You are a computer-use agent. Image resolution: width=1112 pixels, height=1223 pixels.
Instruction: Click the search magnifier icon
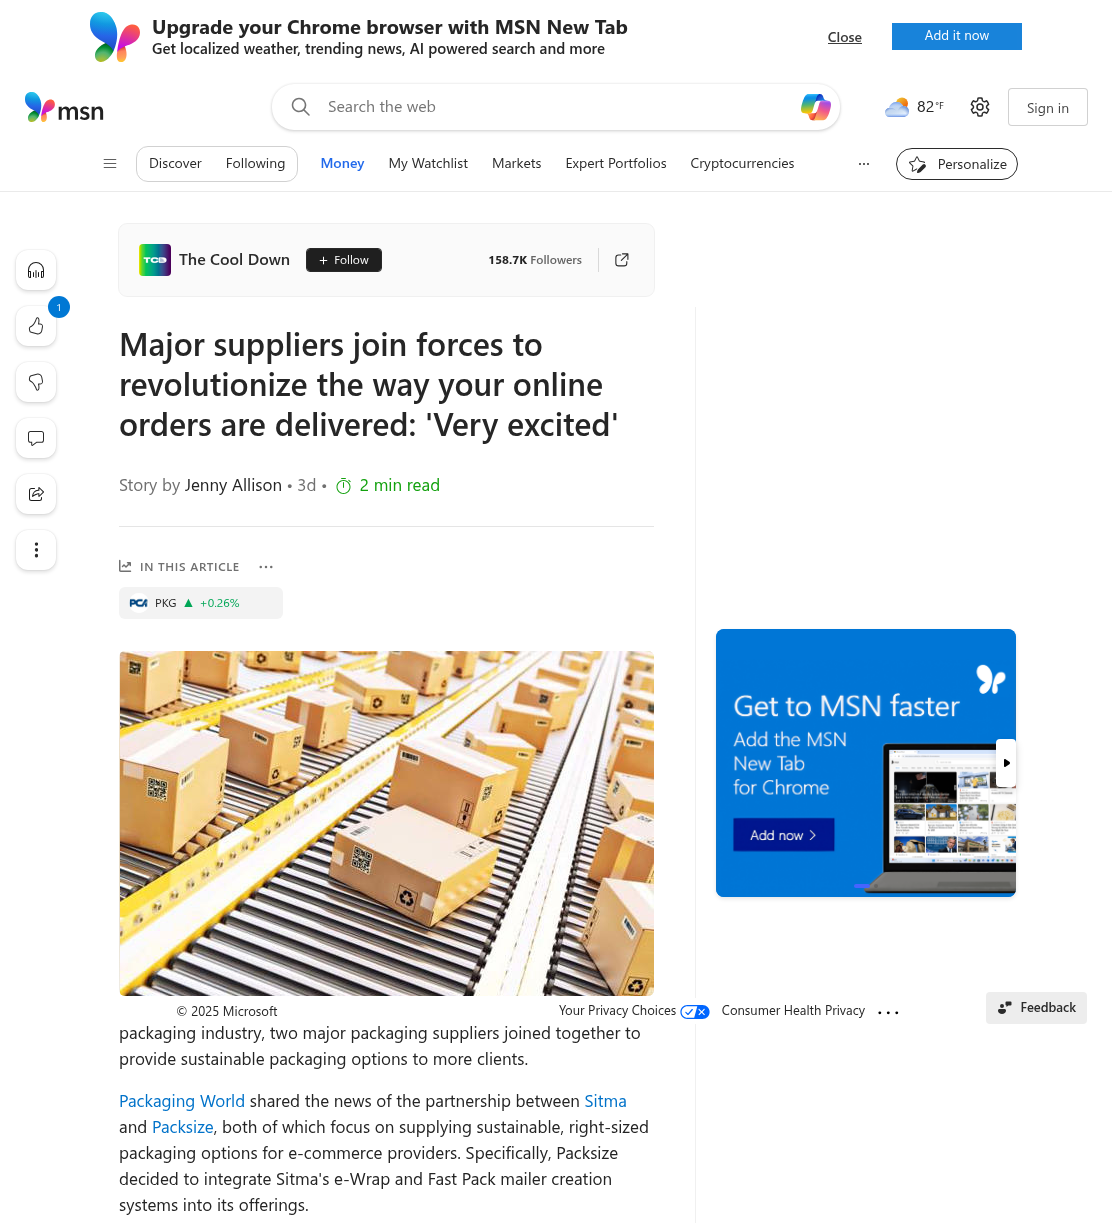[300, 107]
